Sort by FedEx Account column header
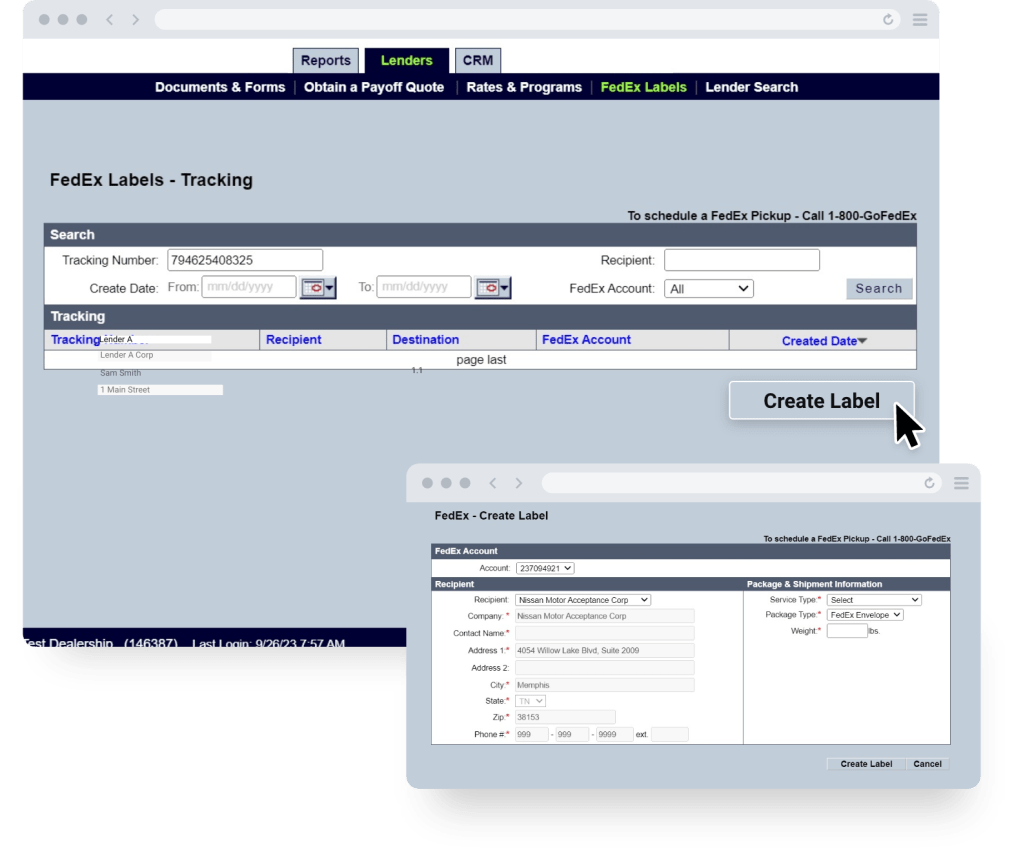1023x865 pixels. point(586,340)
